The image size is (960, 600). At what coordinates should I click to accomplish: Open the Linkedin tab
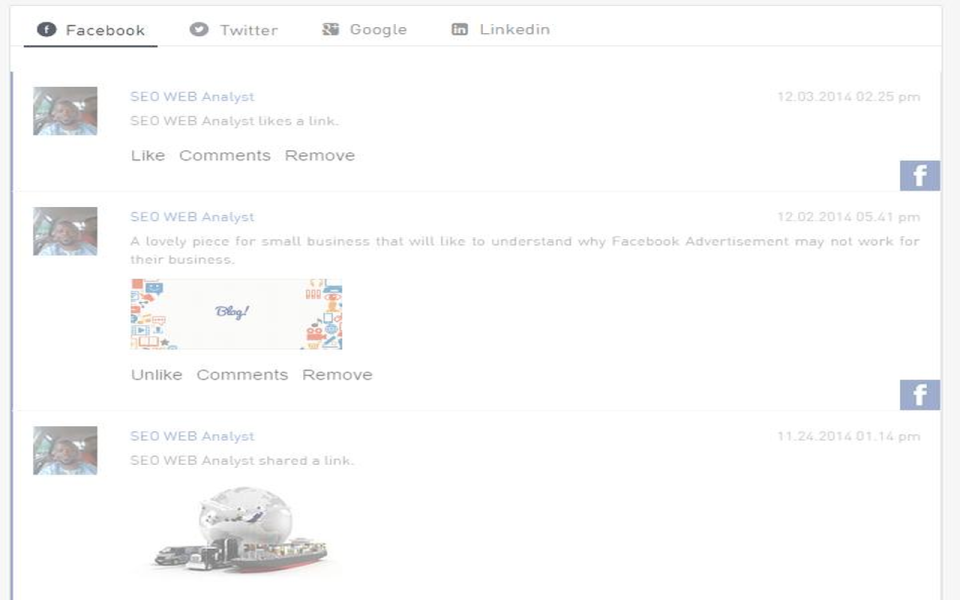coord(512,29)
